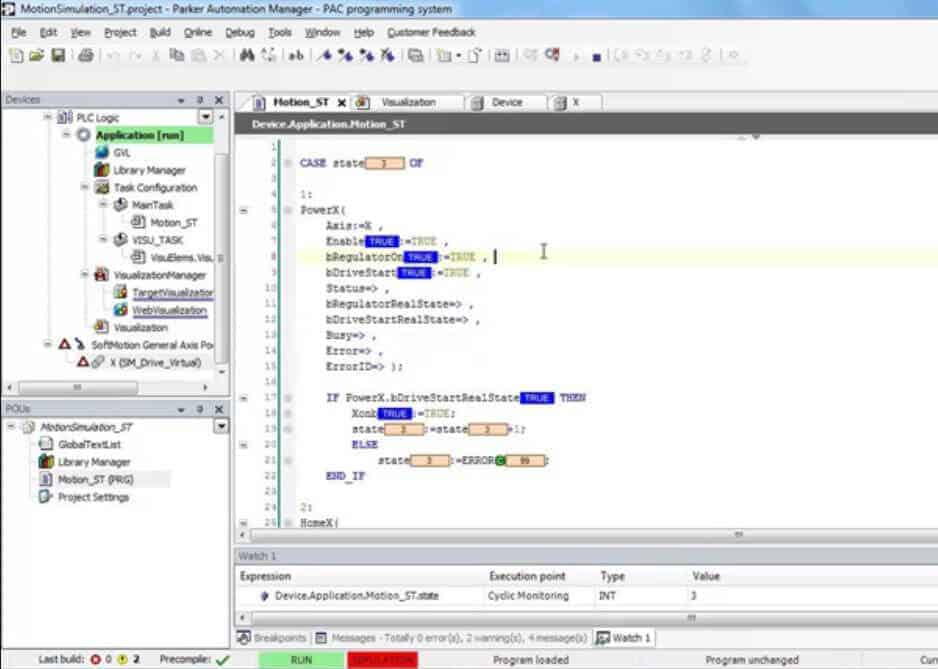This screenshot has width=938, height=669.
Task: Open the WebVisualization link in tree
Action: click(x=169, y=310)
